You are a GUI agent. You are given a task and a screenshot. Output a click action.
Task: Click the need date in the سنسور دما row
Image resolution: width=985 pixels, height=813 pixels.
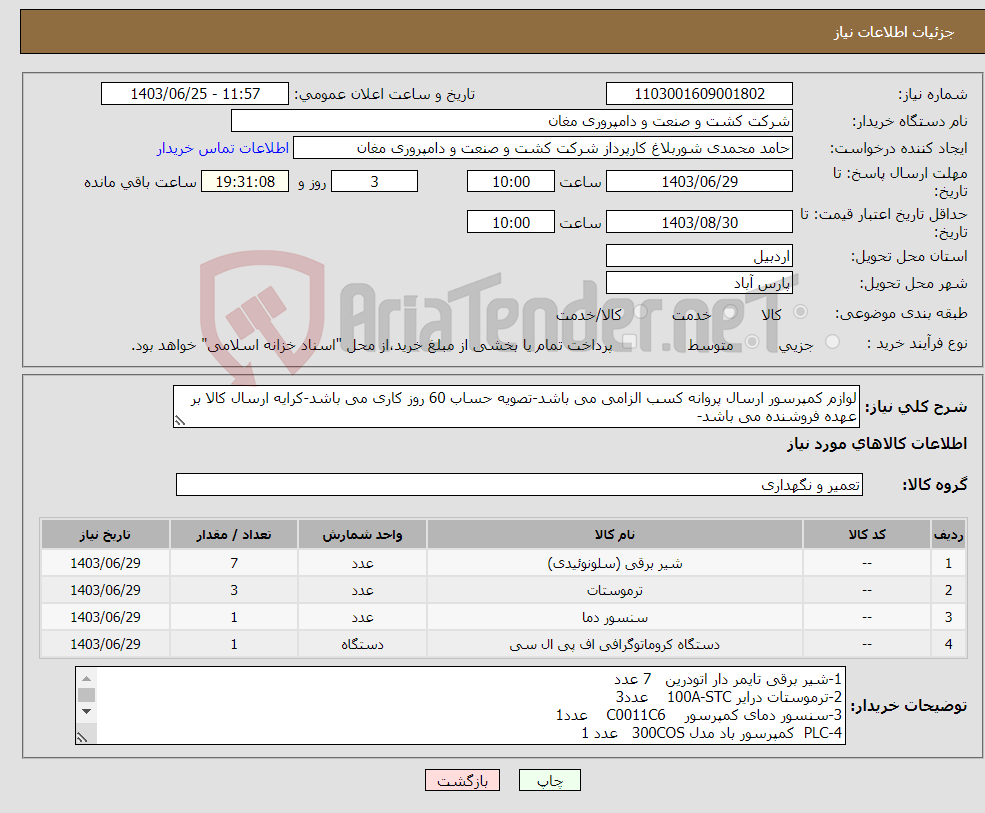coord(105,618)
